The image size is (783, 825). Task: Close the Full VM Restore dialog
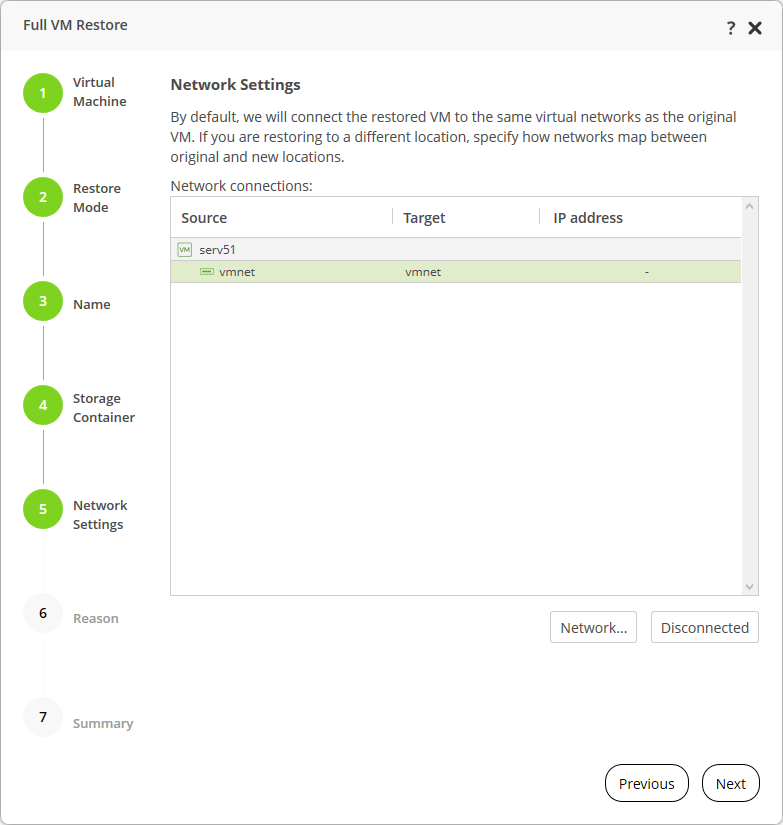755,27
